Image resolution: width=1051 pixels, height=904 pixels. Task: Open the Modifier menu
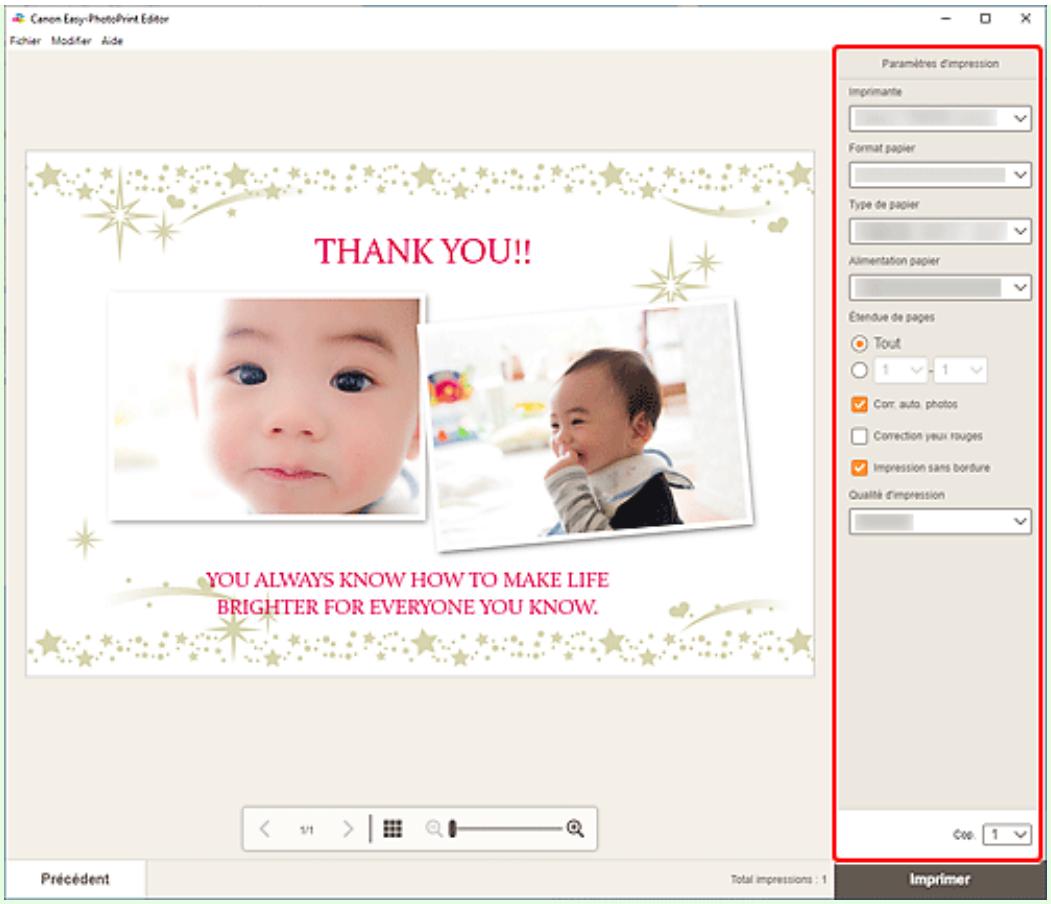[71, 41]
